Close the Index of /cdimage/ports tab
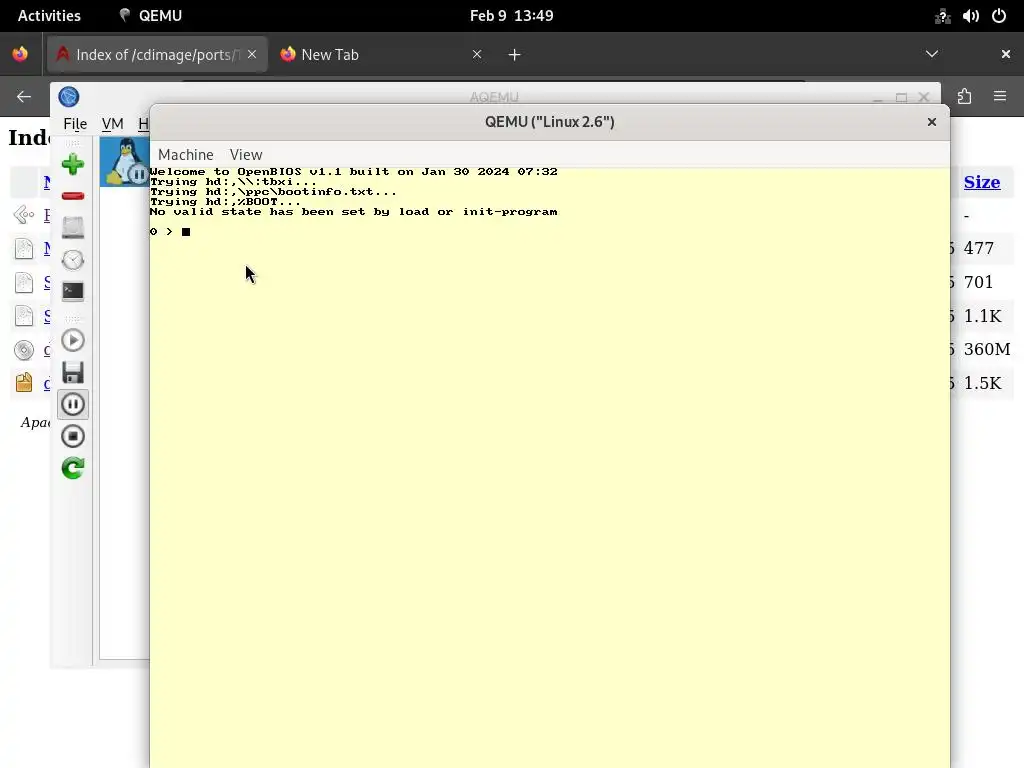Screen dimensions: 1024x768 pyautogui.click(x=252, y=54)
